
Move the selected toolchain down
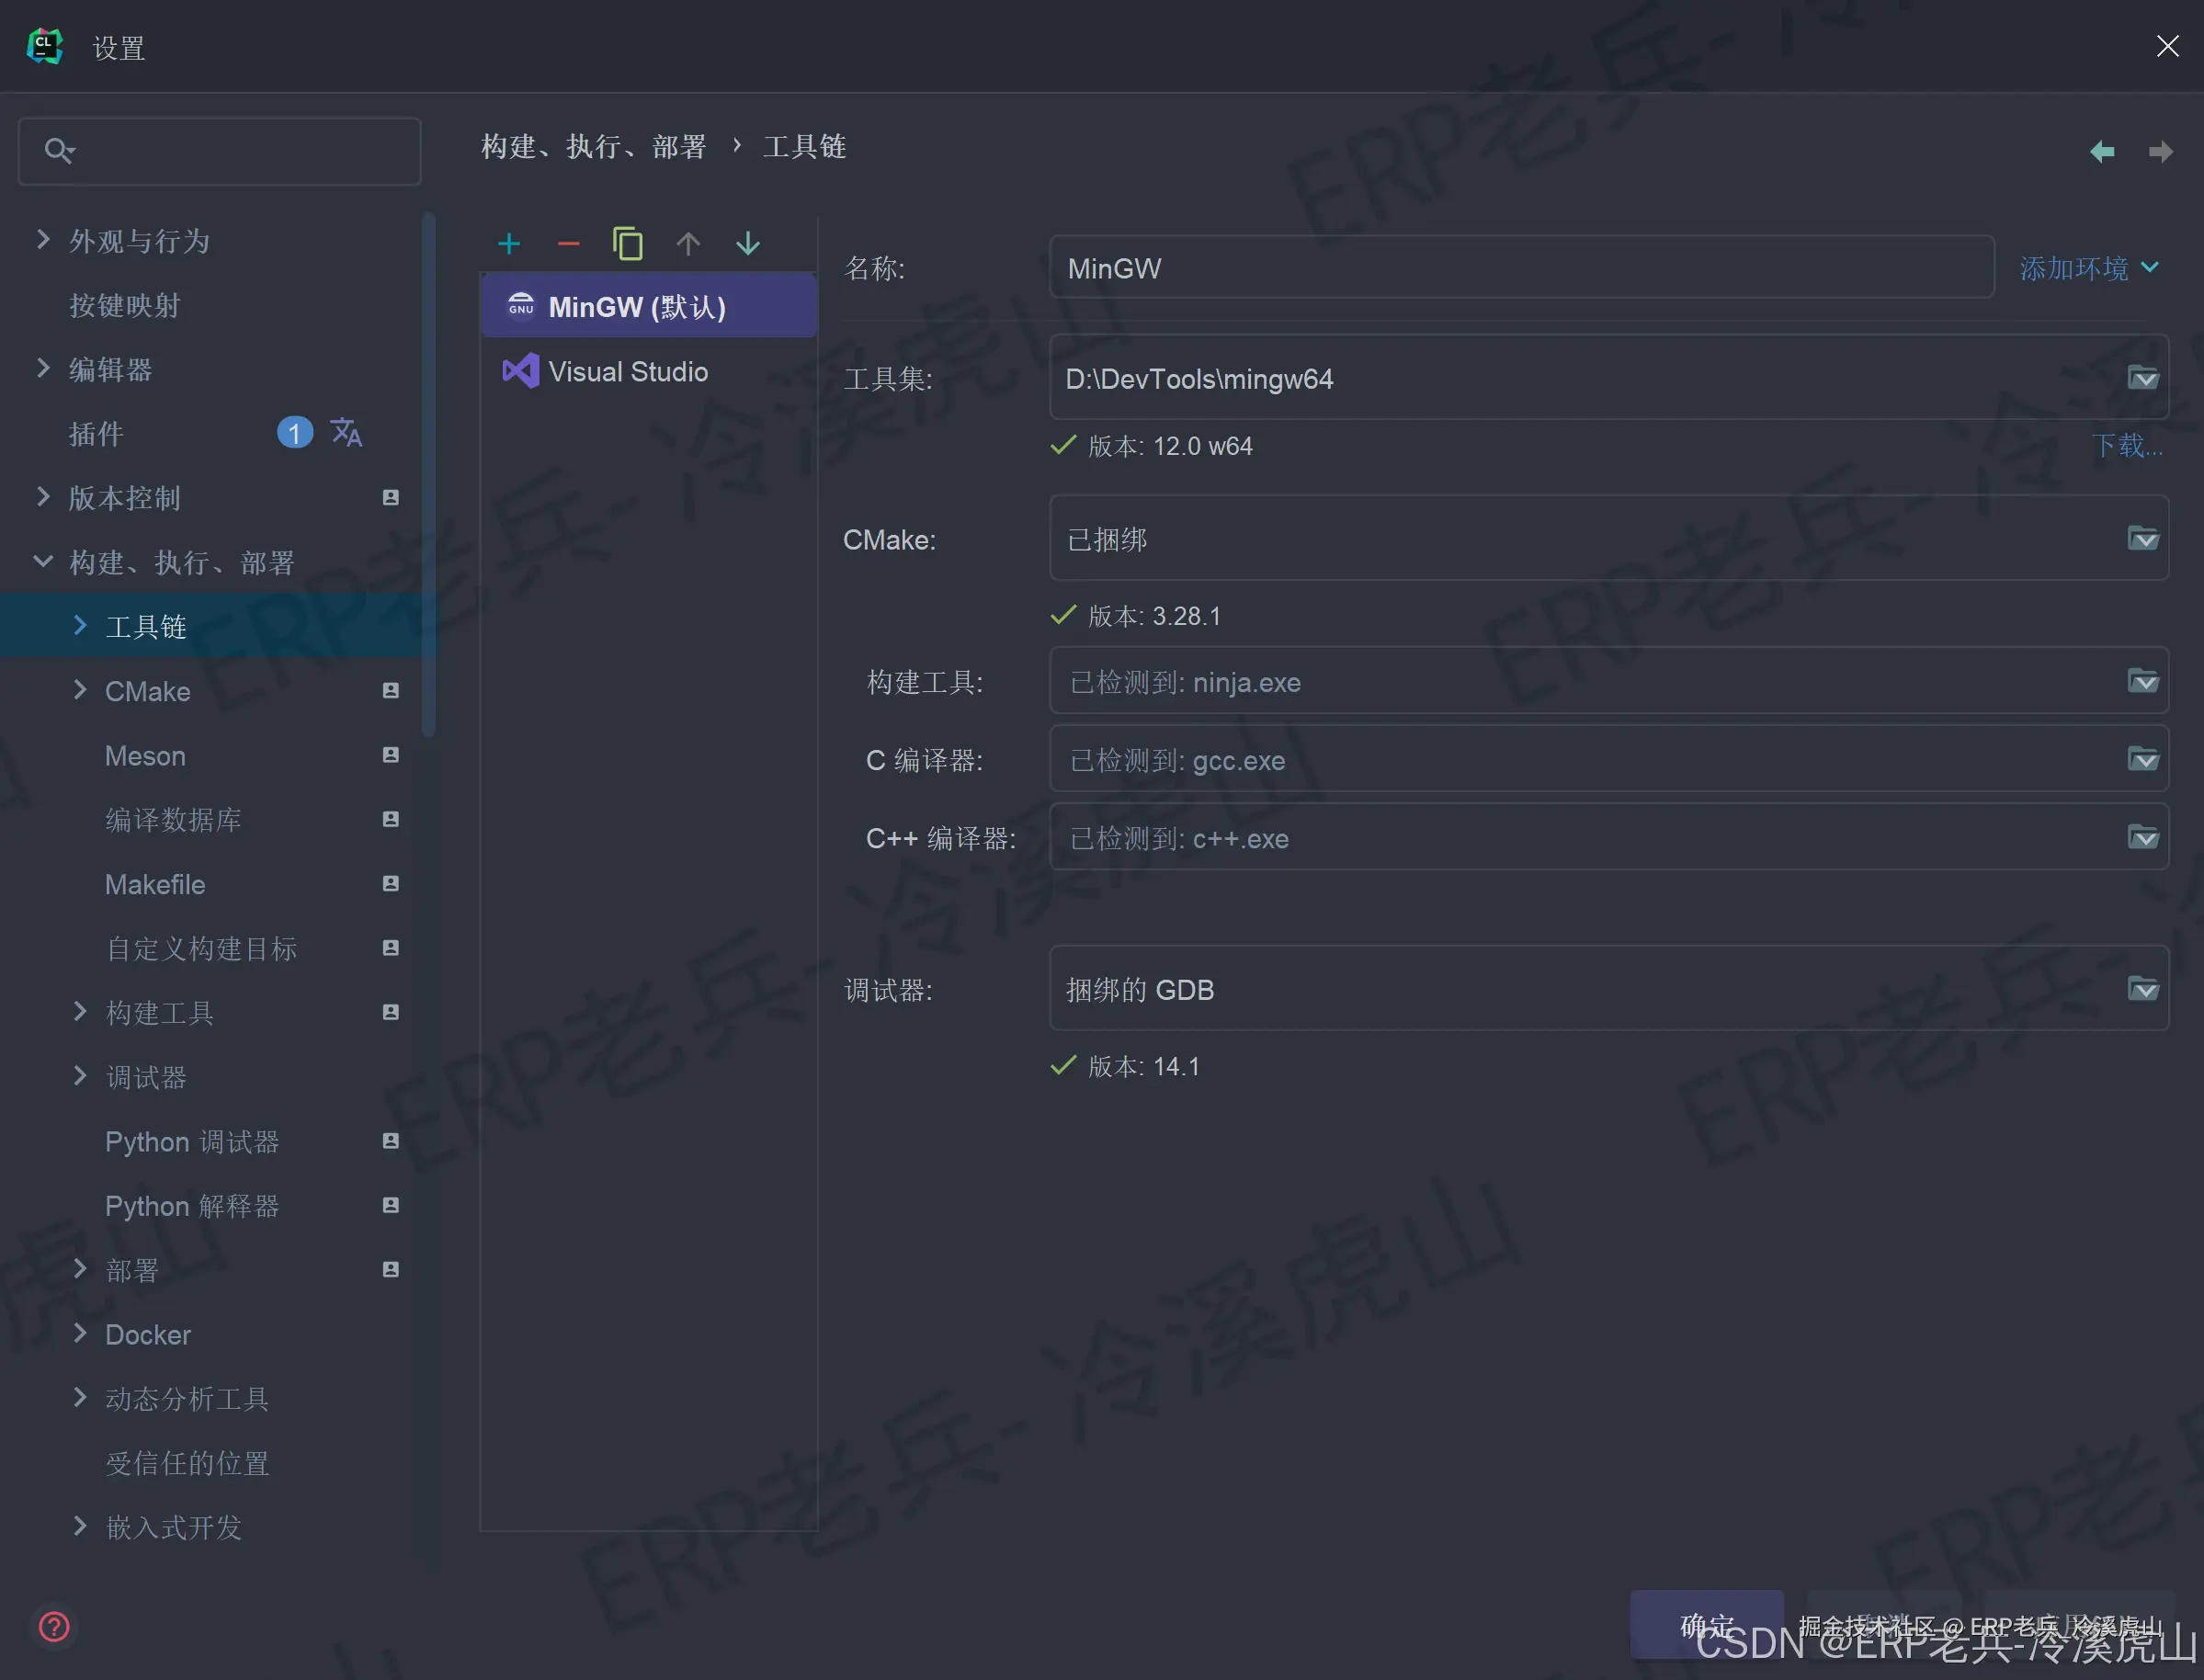(748, 243)
